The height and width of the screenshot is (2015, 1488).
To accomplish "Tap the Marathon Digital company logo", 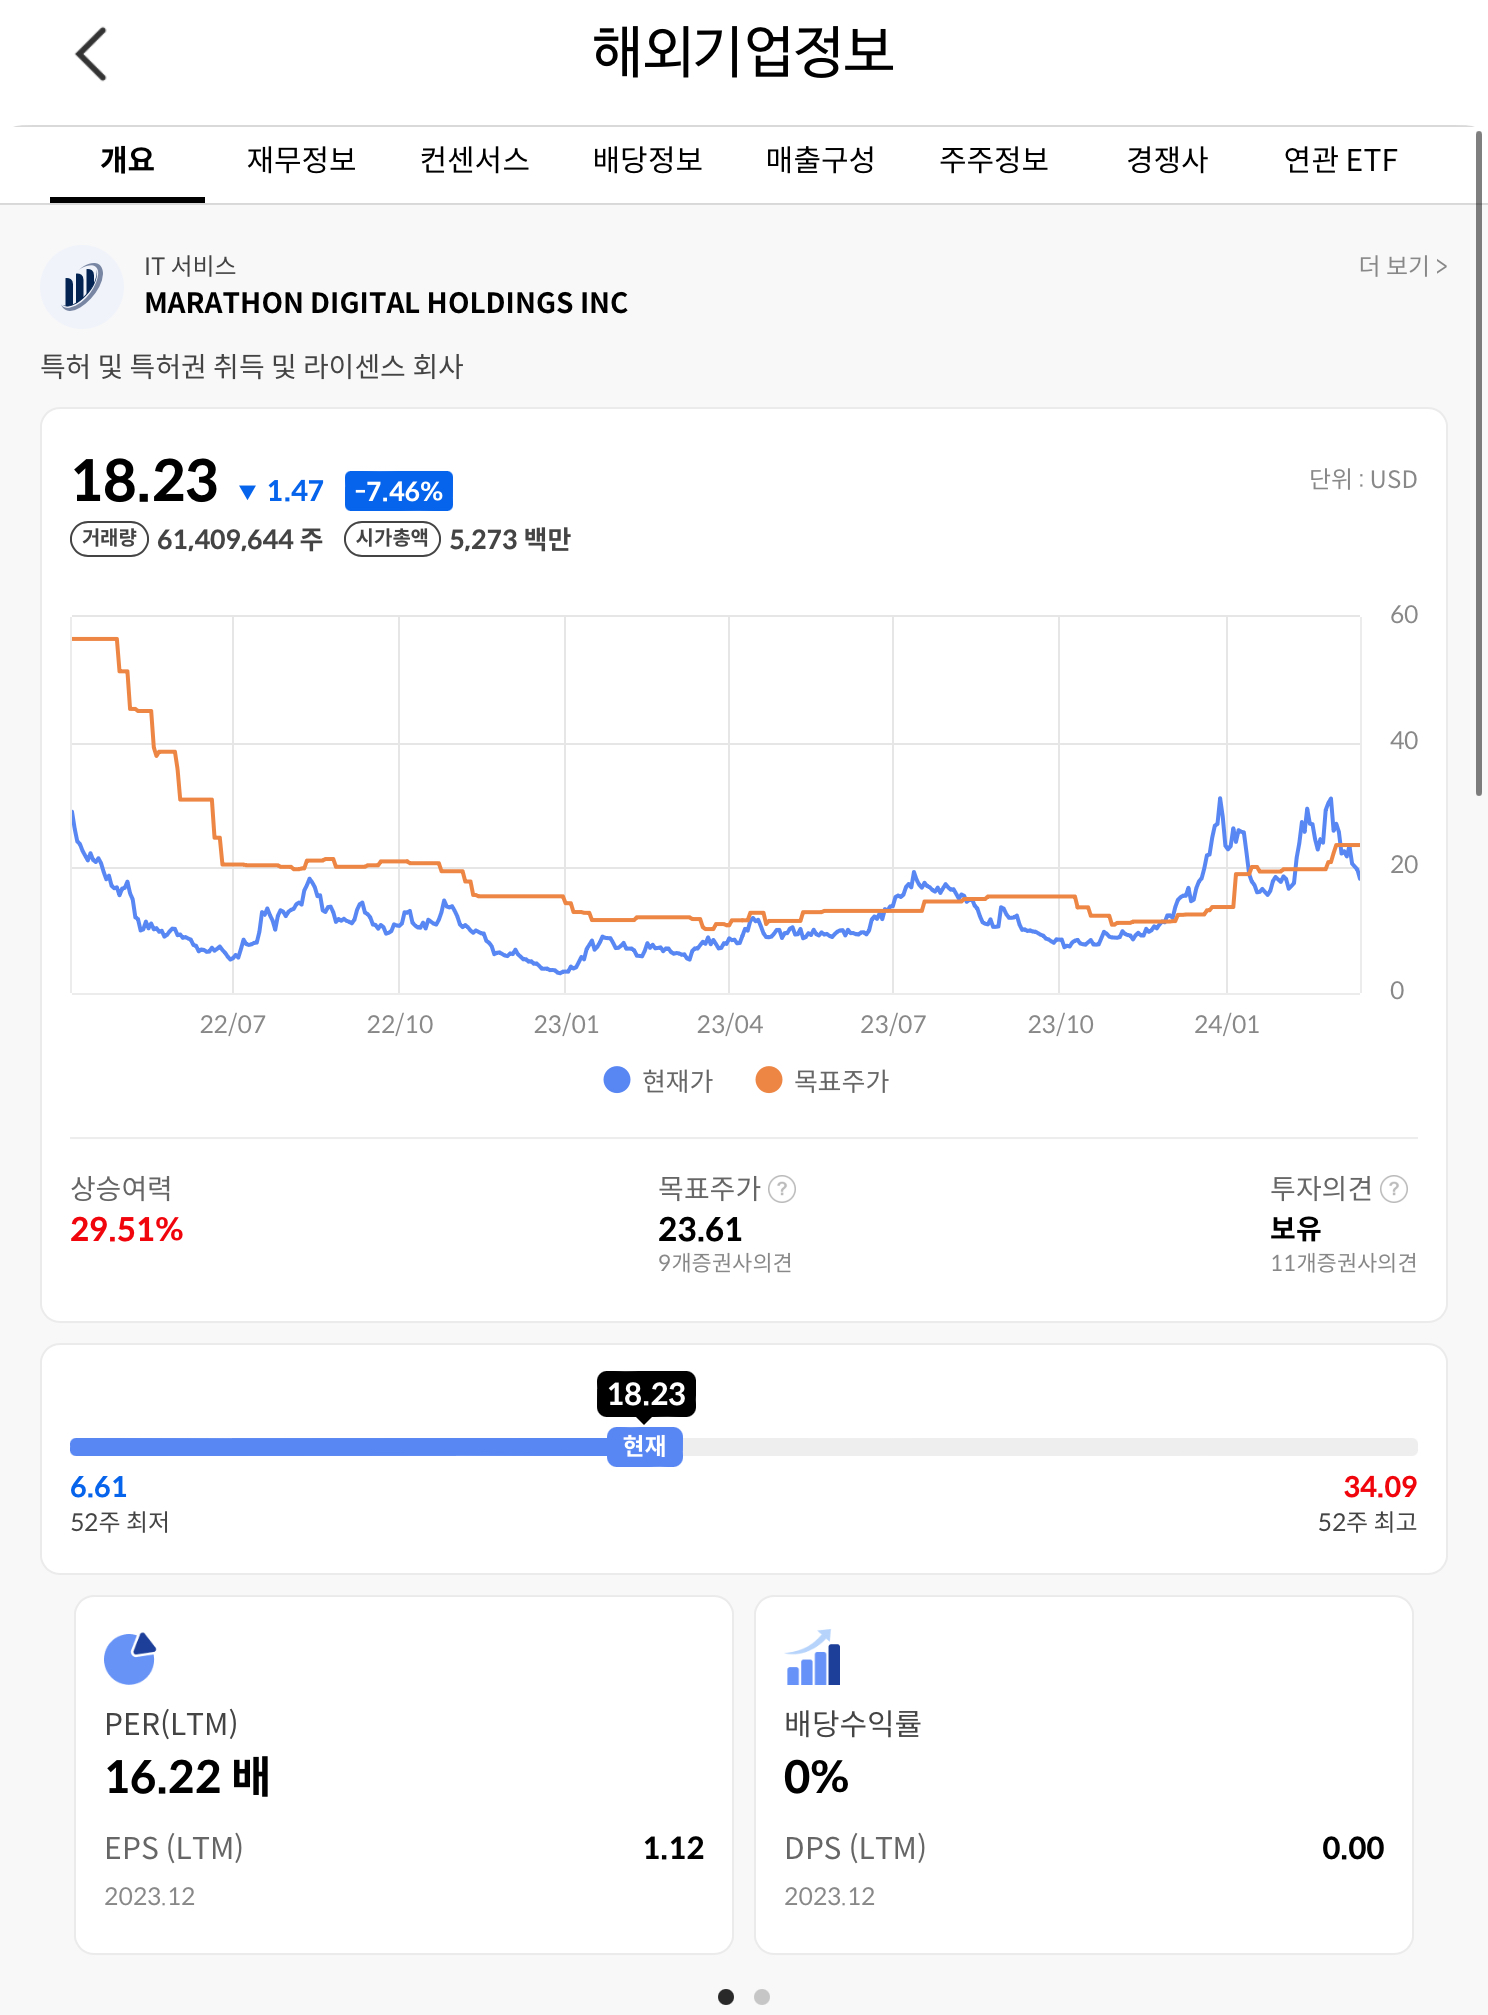I will (x=82, y=287).
